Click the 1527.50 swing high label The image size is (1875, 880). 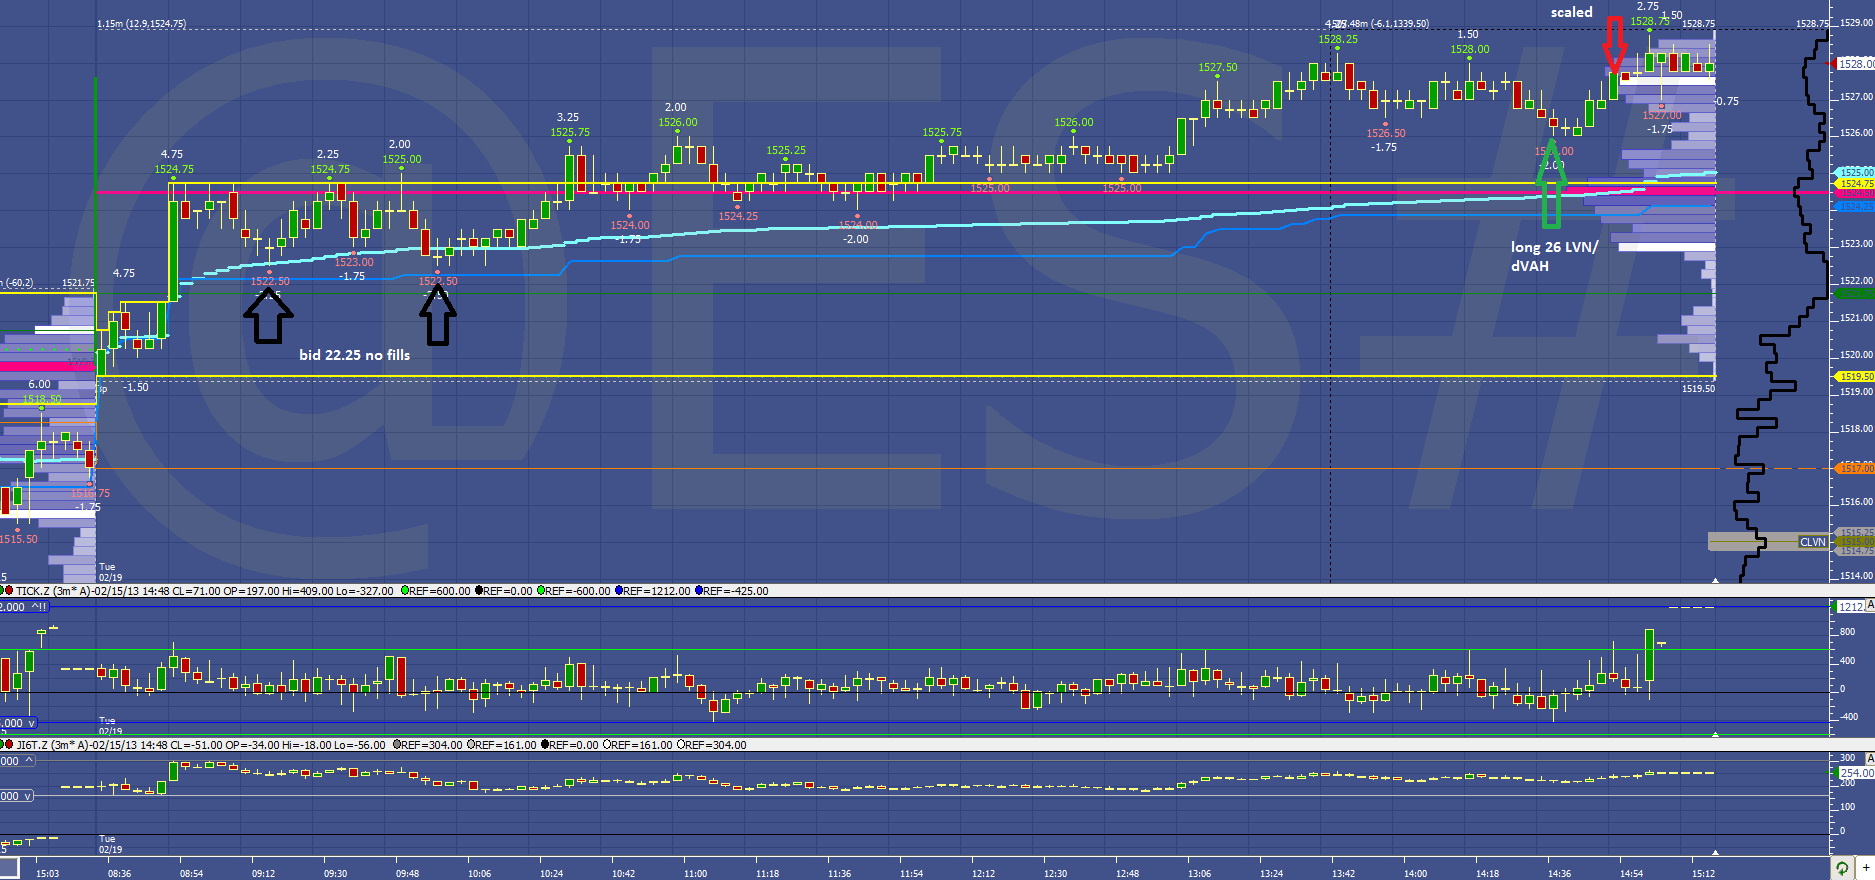[x=1217, y=67]
